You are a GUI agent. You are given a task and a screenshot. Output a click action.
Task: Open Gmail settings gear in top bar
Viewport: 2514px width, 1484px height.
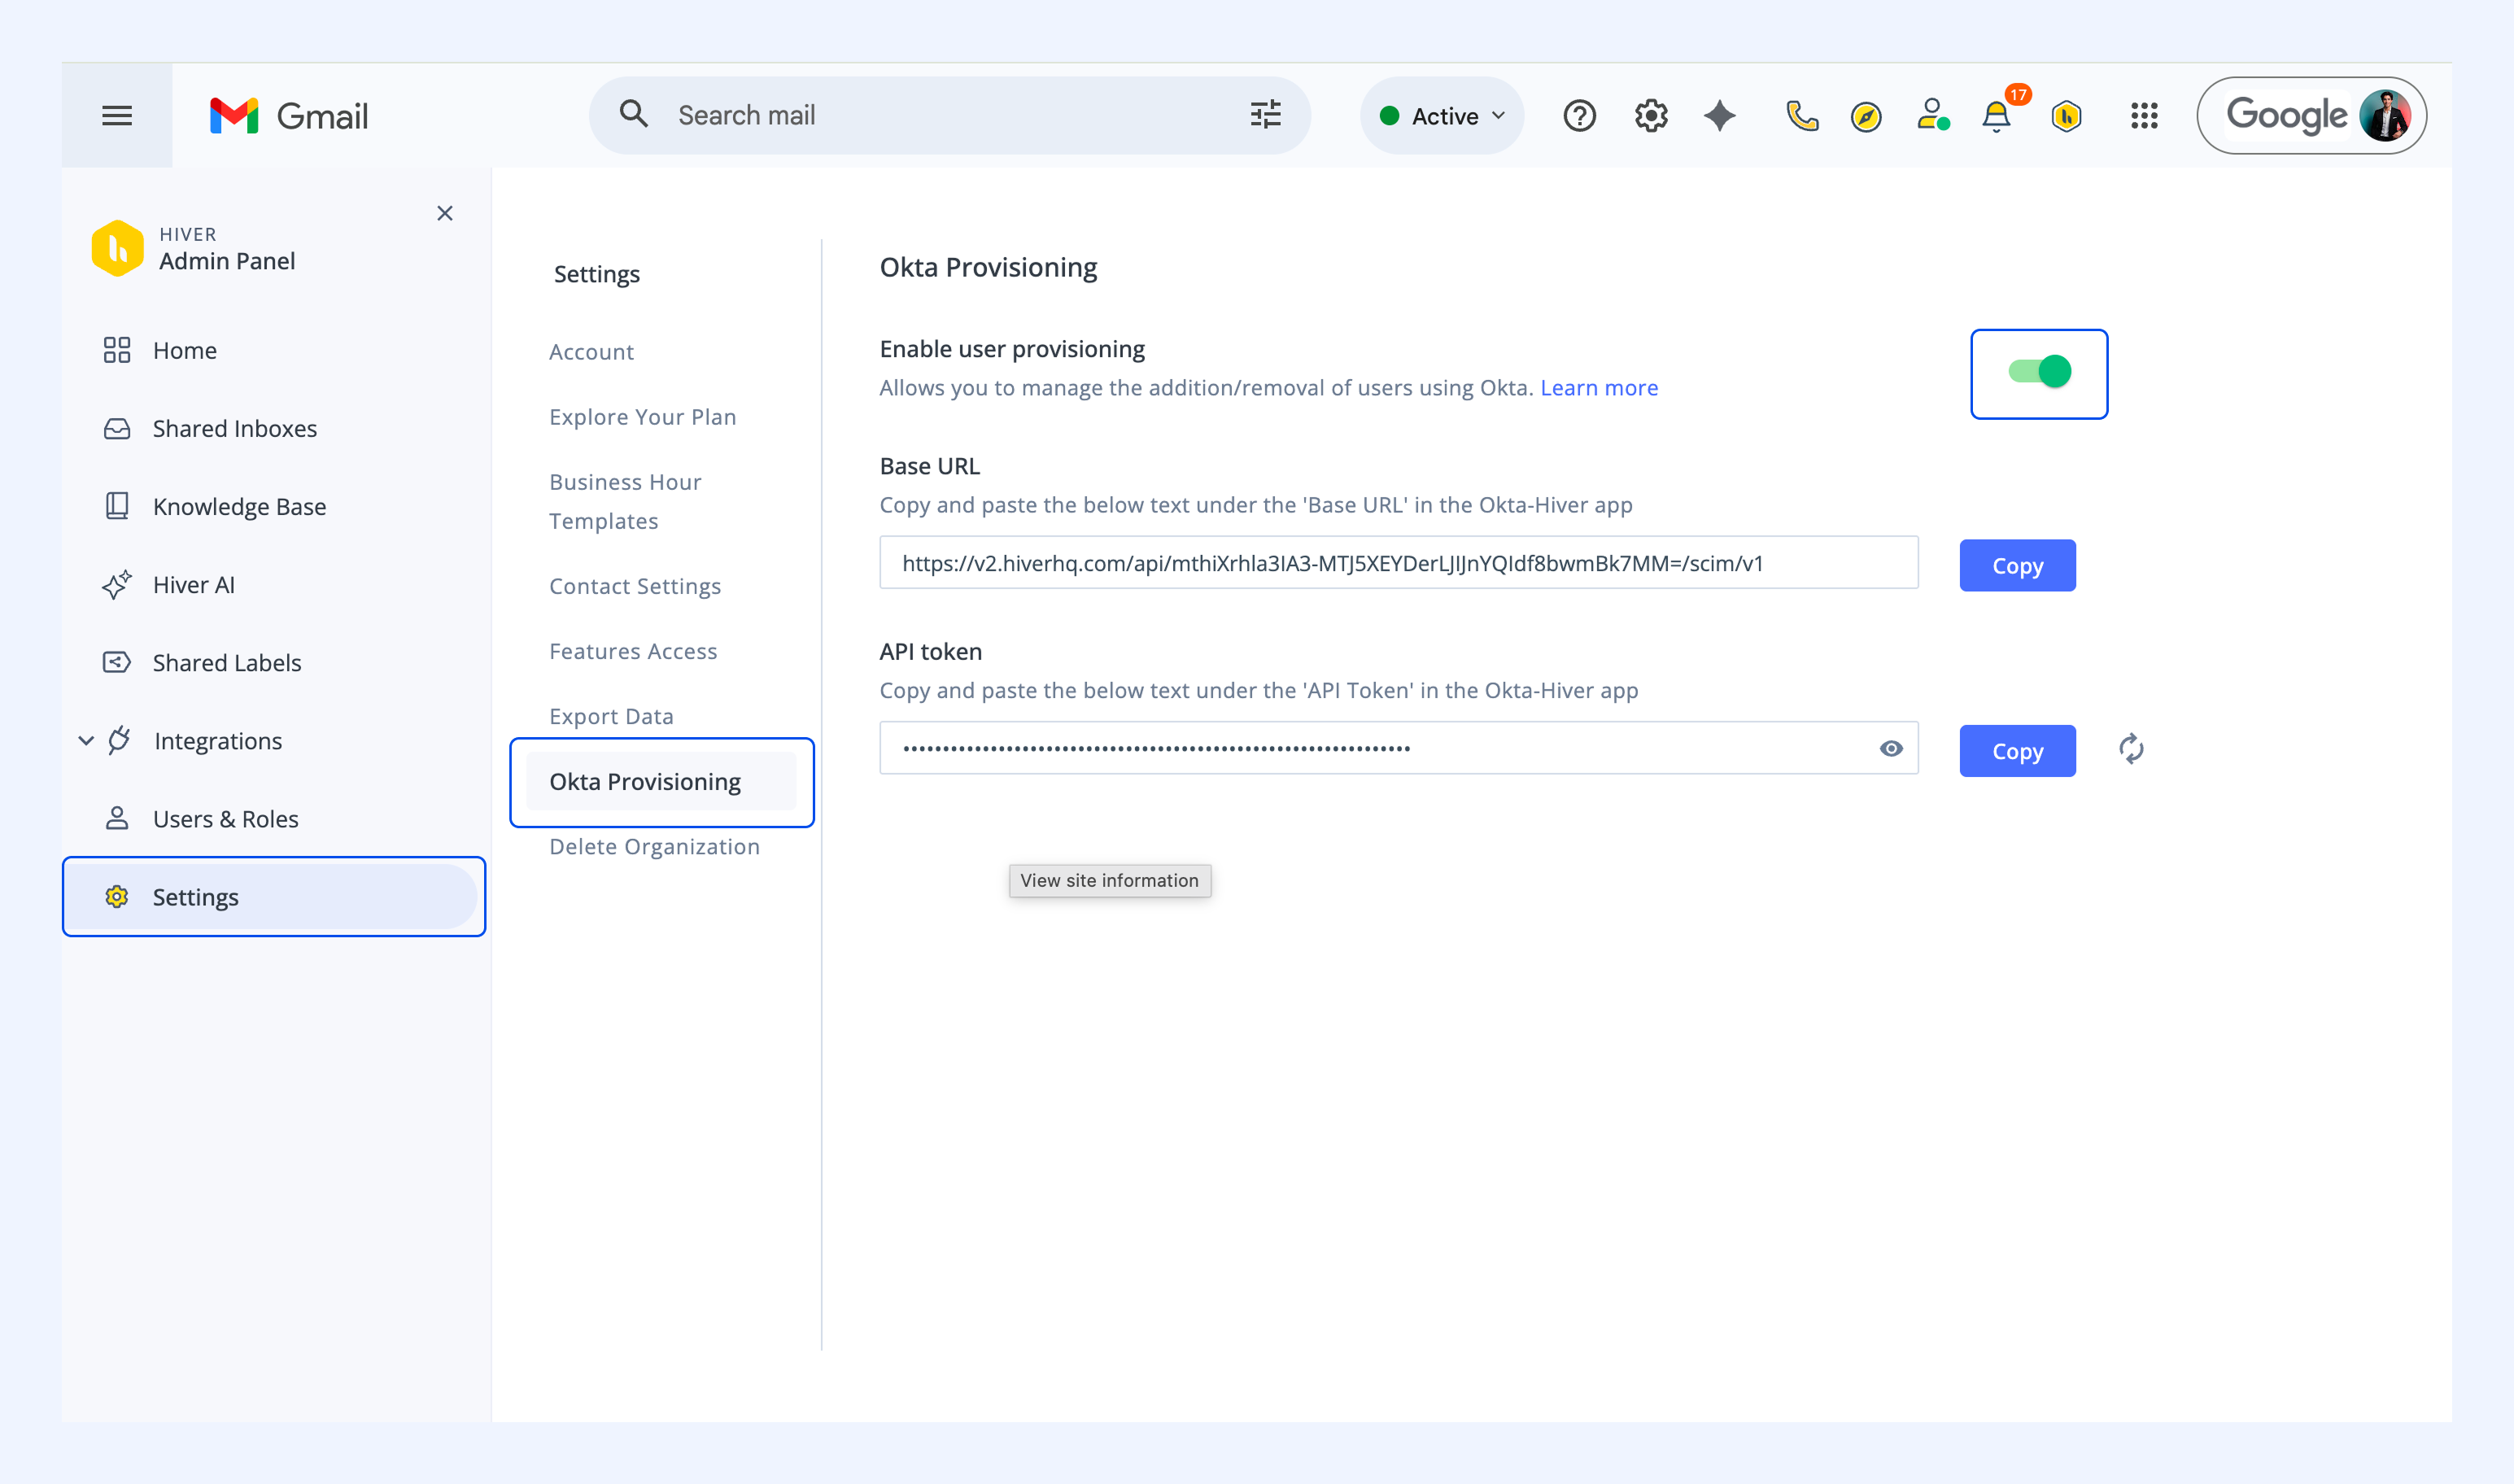click(1651, 116)
